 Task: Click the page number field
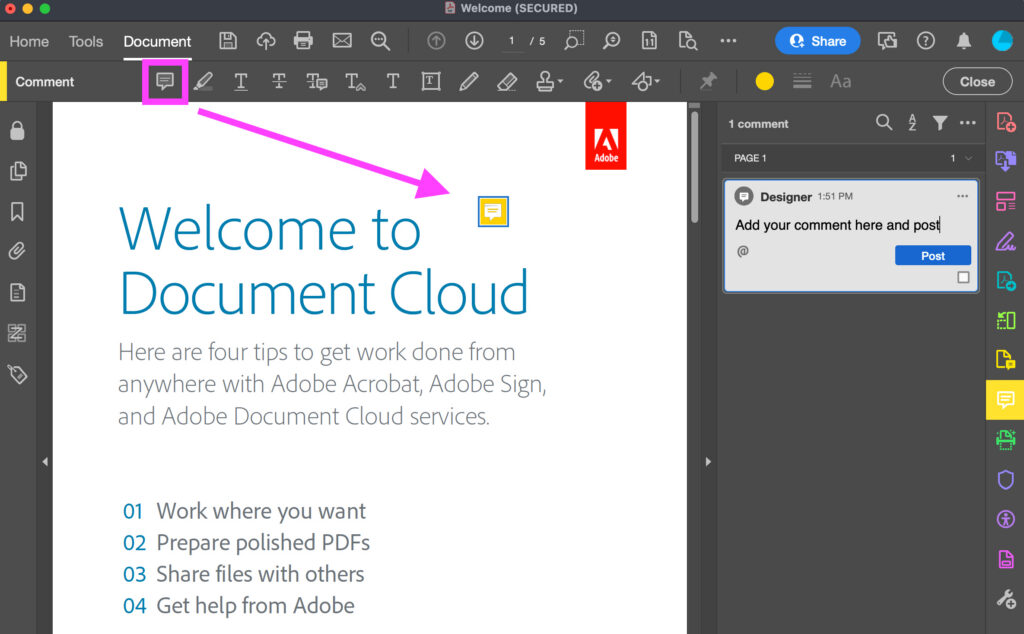(x=512, y=41)
